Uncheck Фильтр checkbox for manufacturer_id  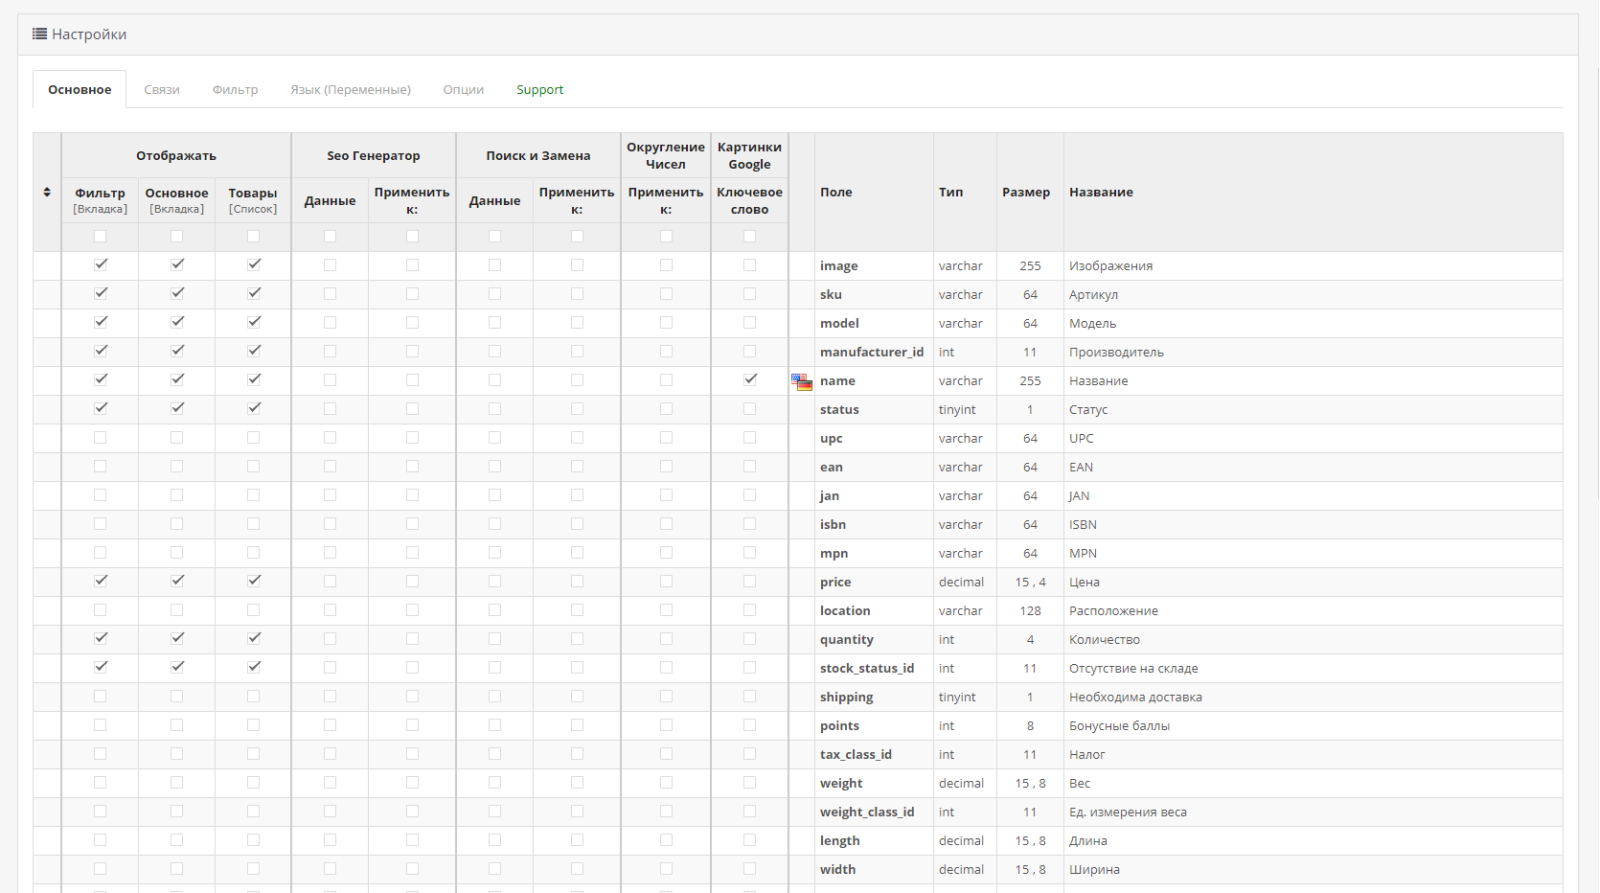[100, 351]
